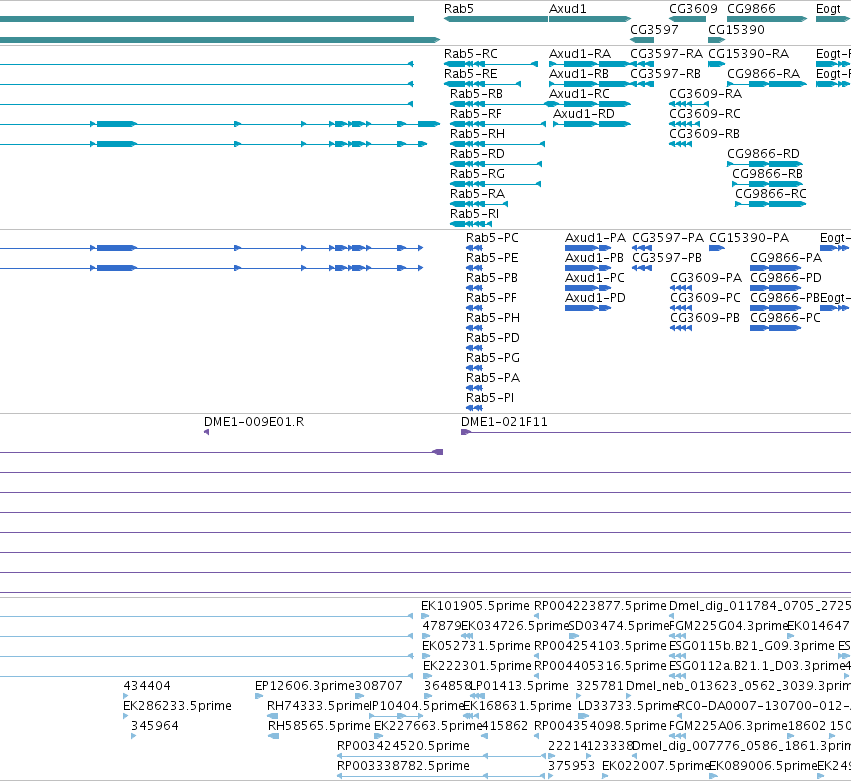Select transcript Rab5-RC
The image size is (851, 781).
coord(471,54)
